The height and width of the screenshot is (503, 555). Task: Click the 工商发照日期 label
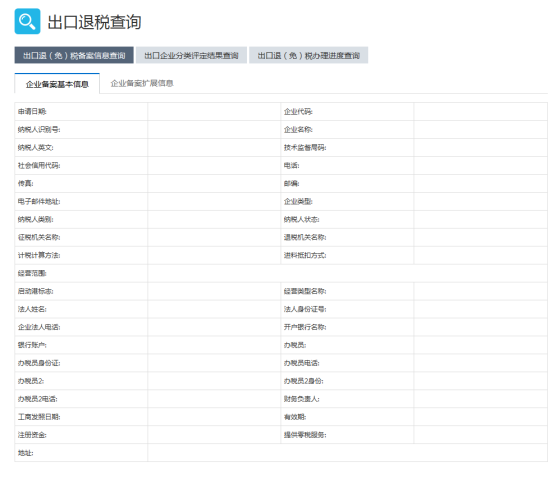click(x=39, y=417)
